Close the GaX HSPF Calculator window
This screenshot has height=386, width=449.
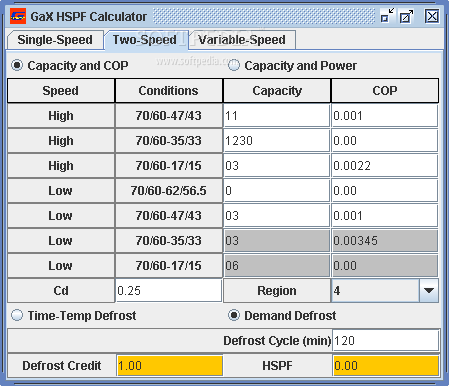(x=432, y=16)
